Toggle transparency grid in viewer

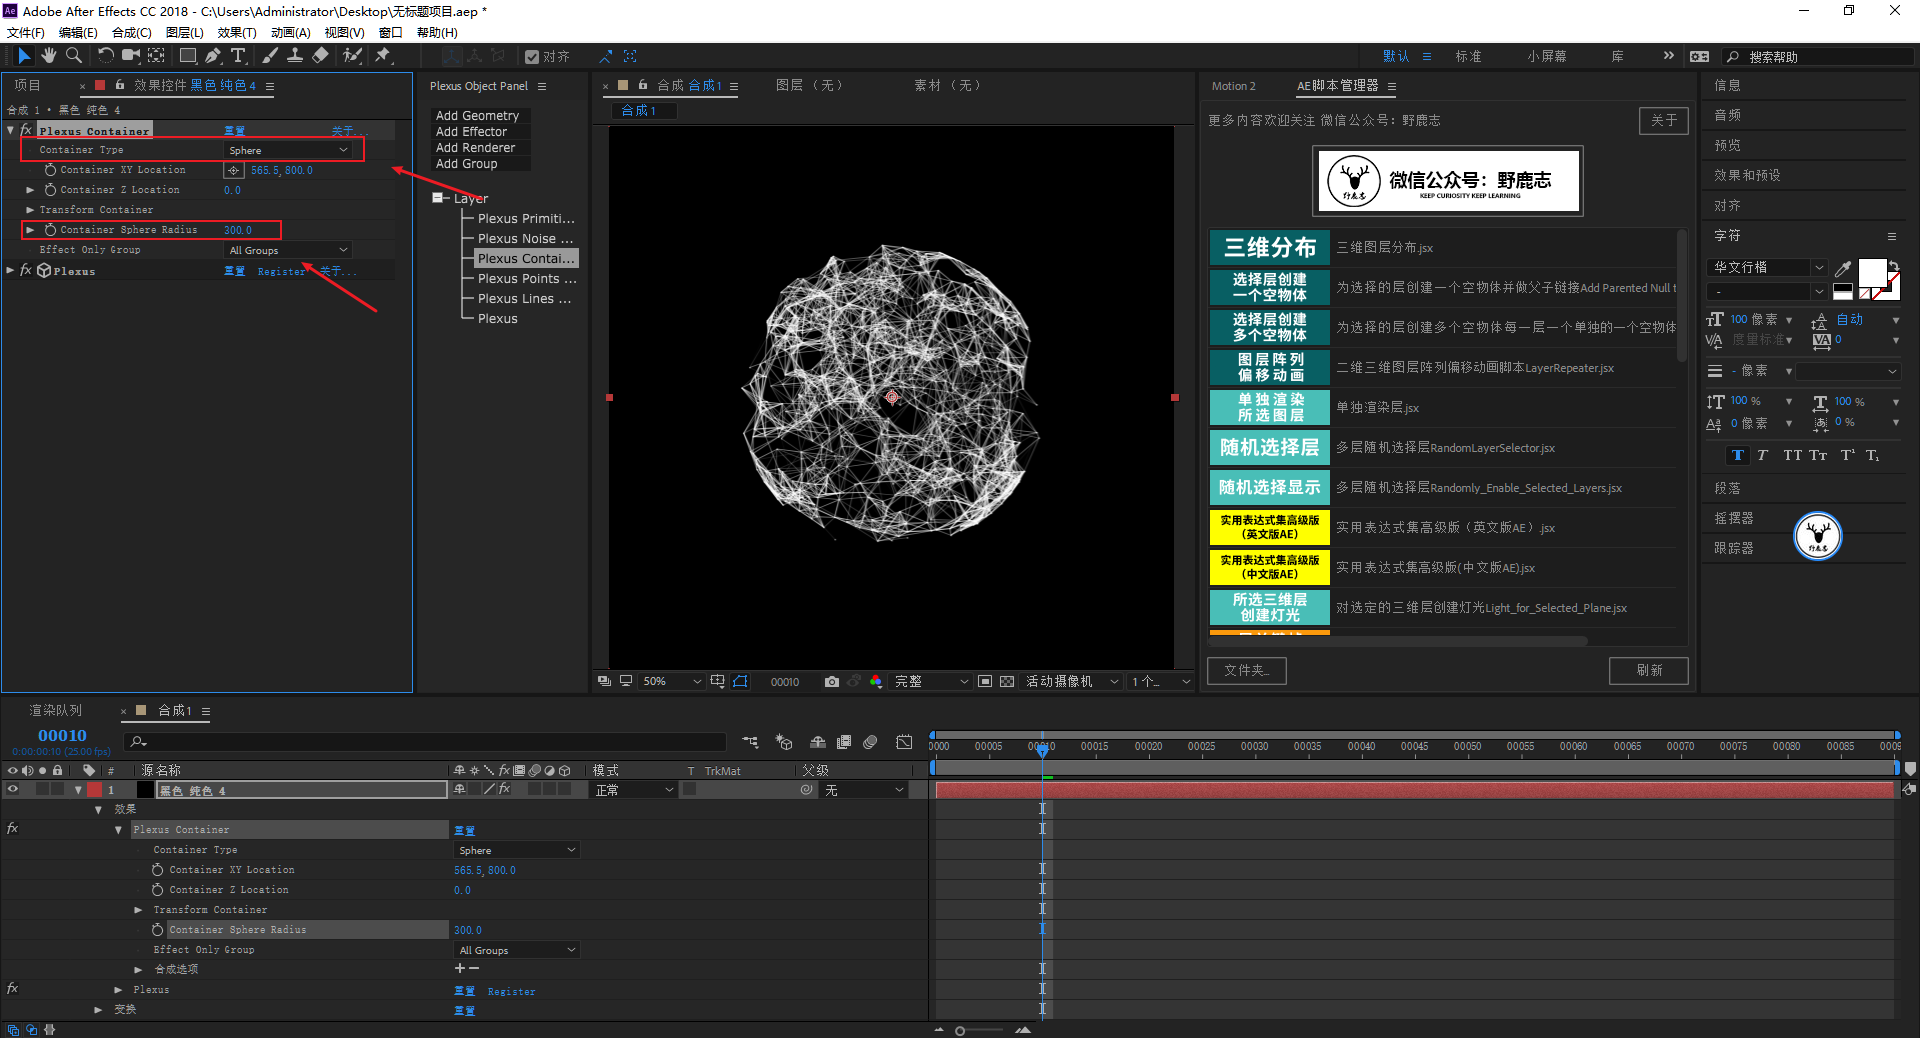1007,682
